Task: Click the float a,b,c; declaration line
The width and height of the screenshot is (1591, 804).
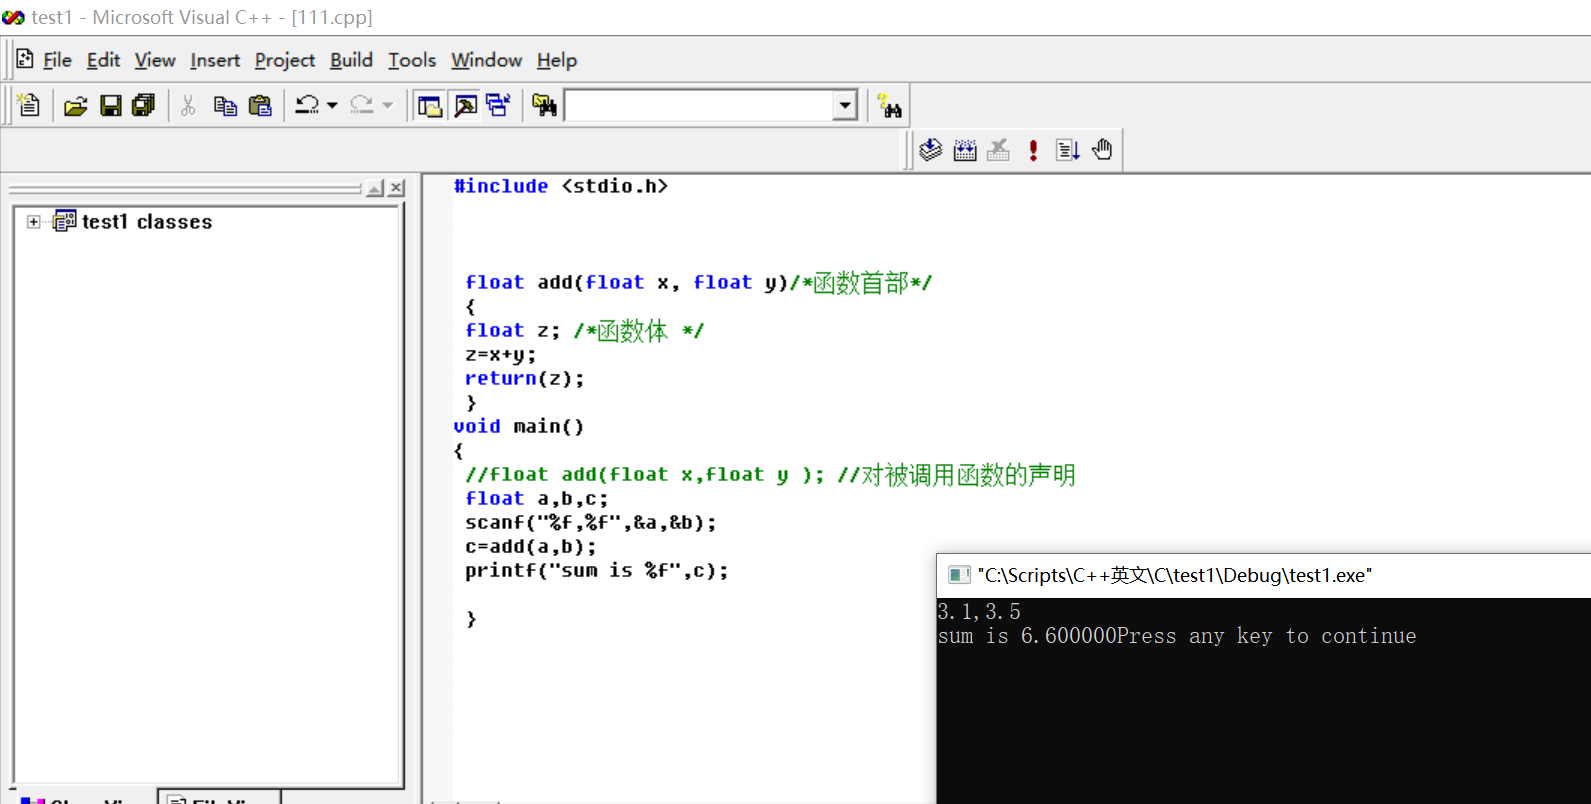Action: click(536, 499)
